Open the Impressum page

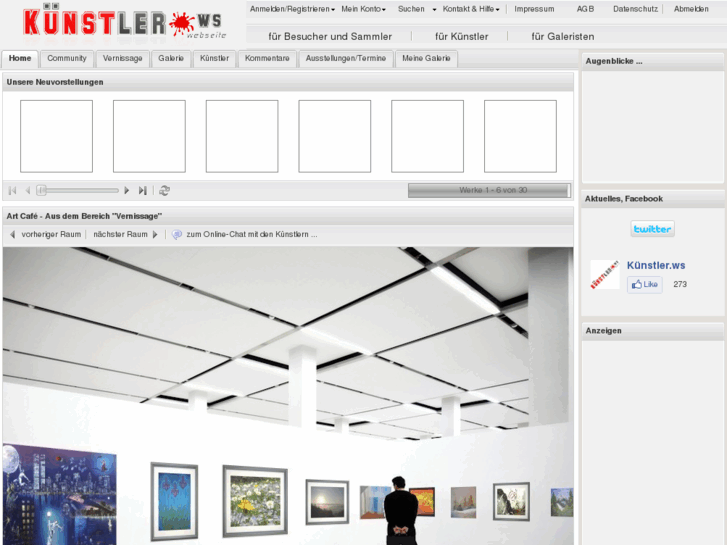point(534,9)
